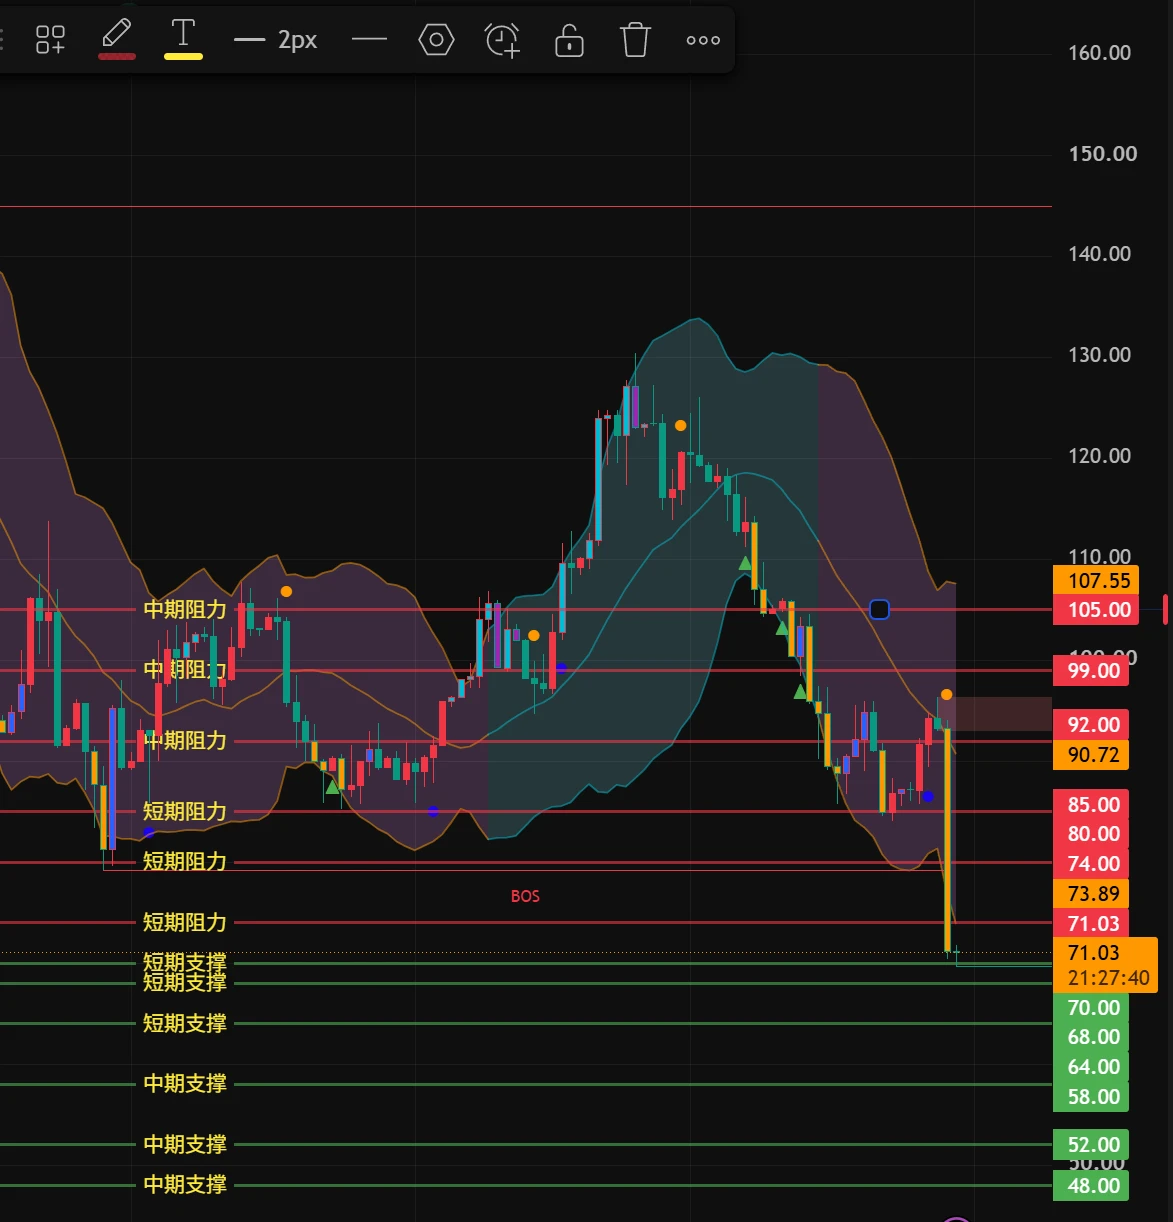1173x1222 pixels.
Task: Open text color picker with T icon
Action: pyautogui.click(x=183, y=39)
